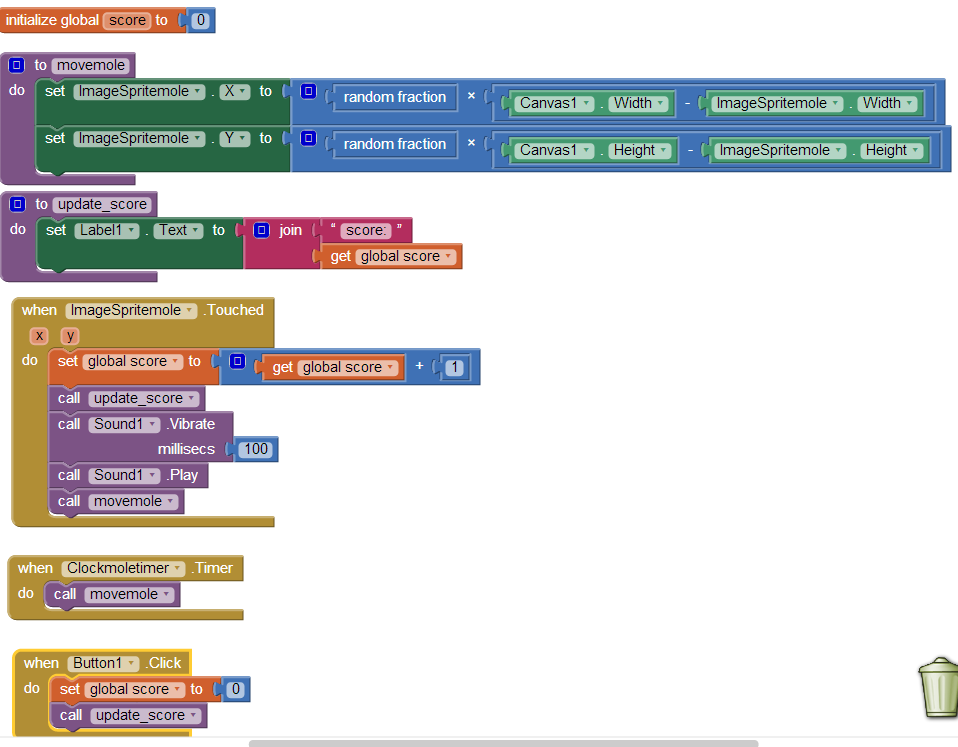Open the X property dropdown

click(x=235, y=92)
